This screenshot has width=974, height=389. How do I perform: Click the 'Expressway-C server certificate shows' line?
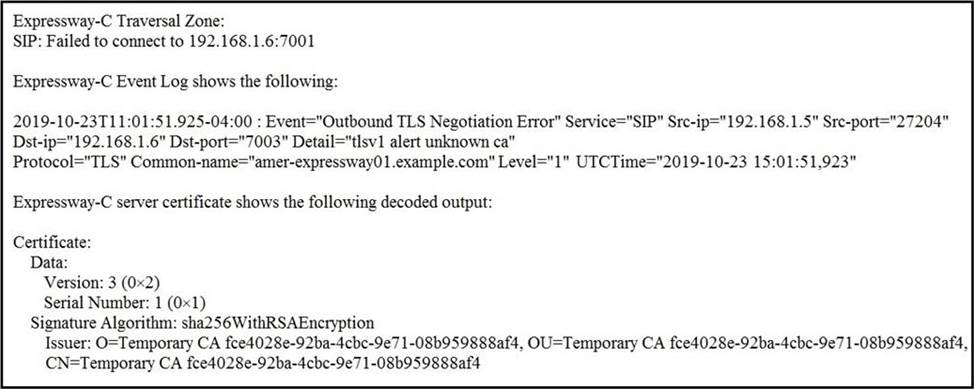click(253, 203)
